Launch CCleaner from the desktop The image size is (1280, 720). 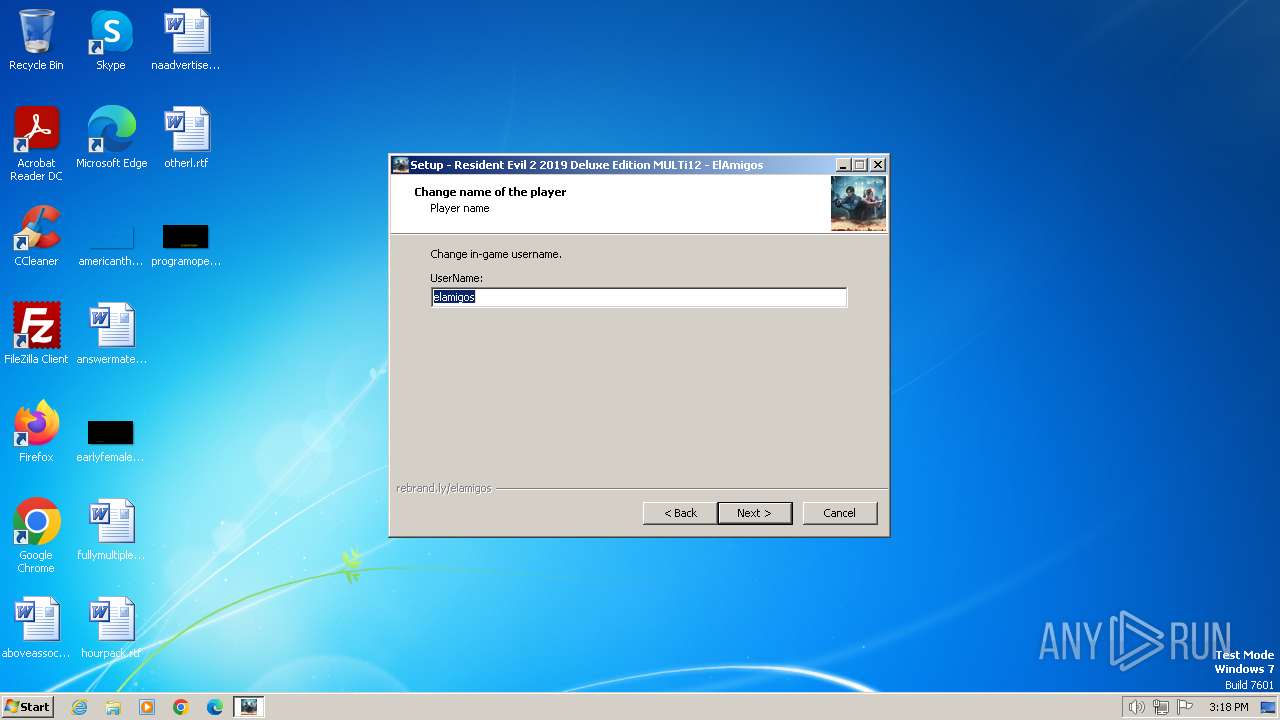[x=36, y=236]
